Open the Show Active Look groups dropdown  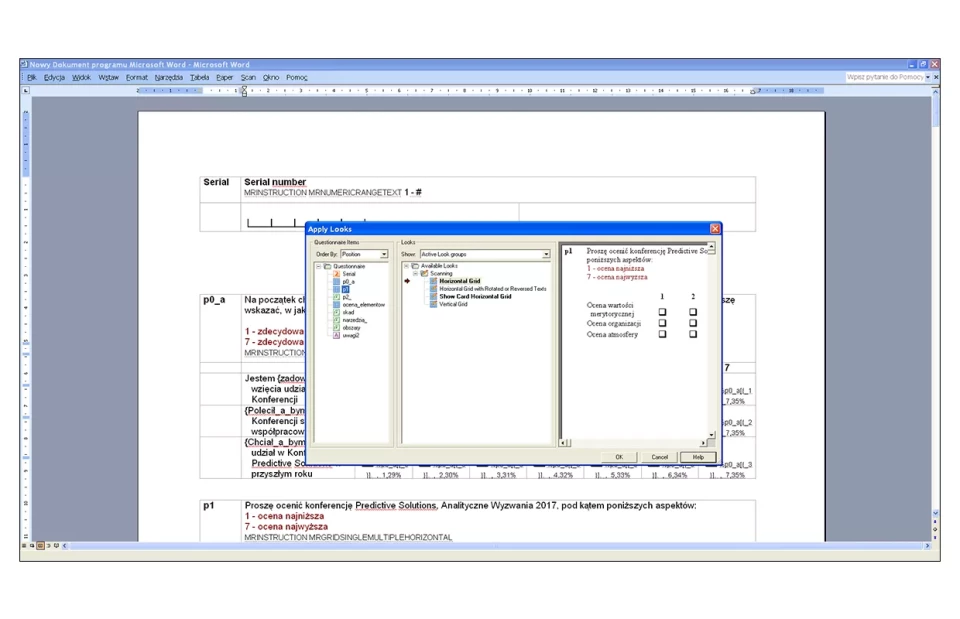pos(546,255)
